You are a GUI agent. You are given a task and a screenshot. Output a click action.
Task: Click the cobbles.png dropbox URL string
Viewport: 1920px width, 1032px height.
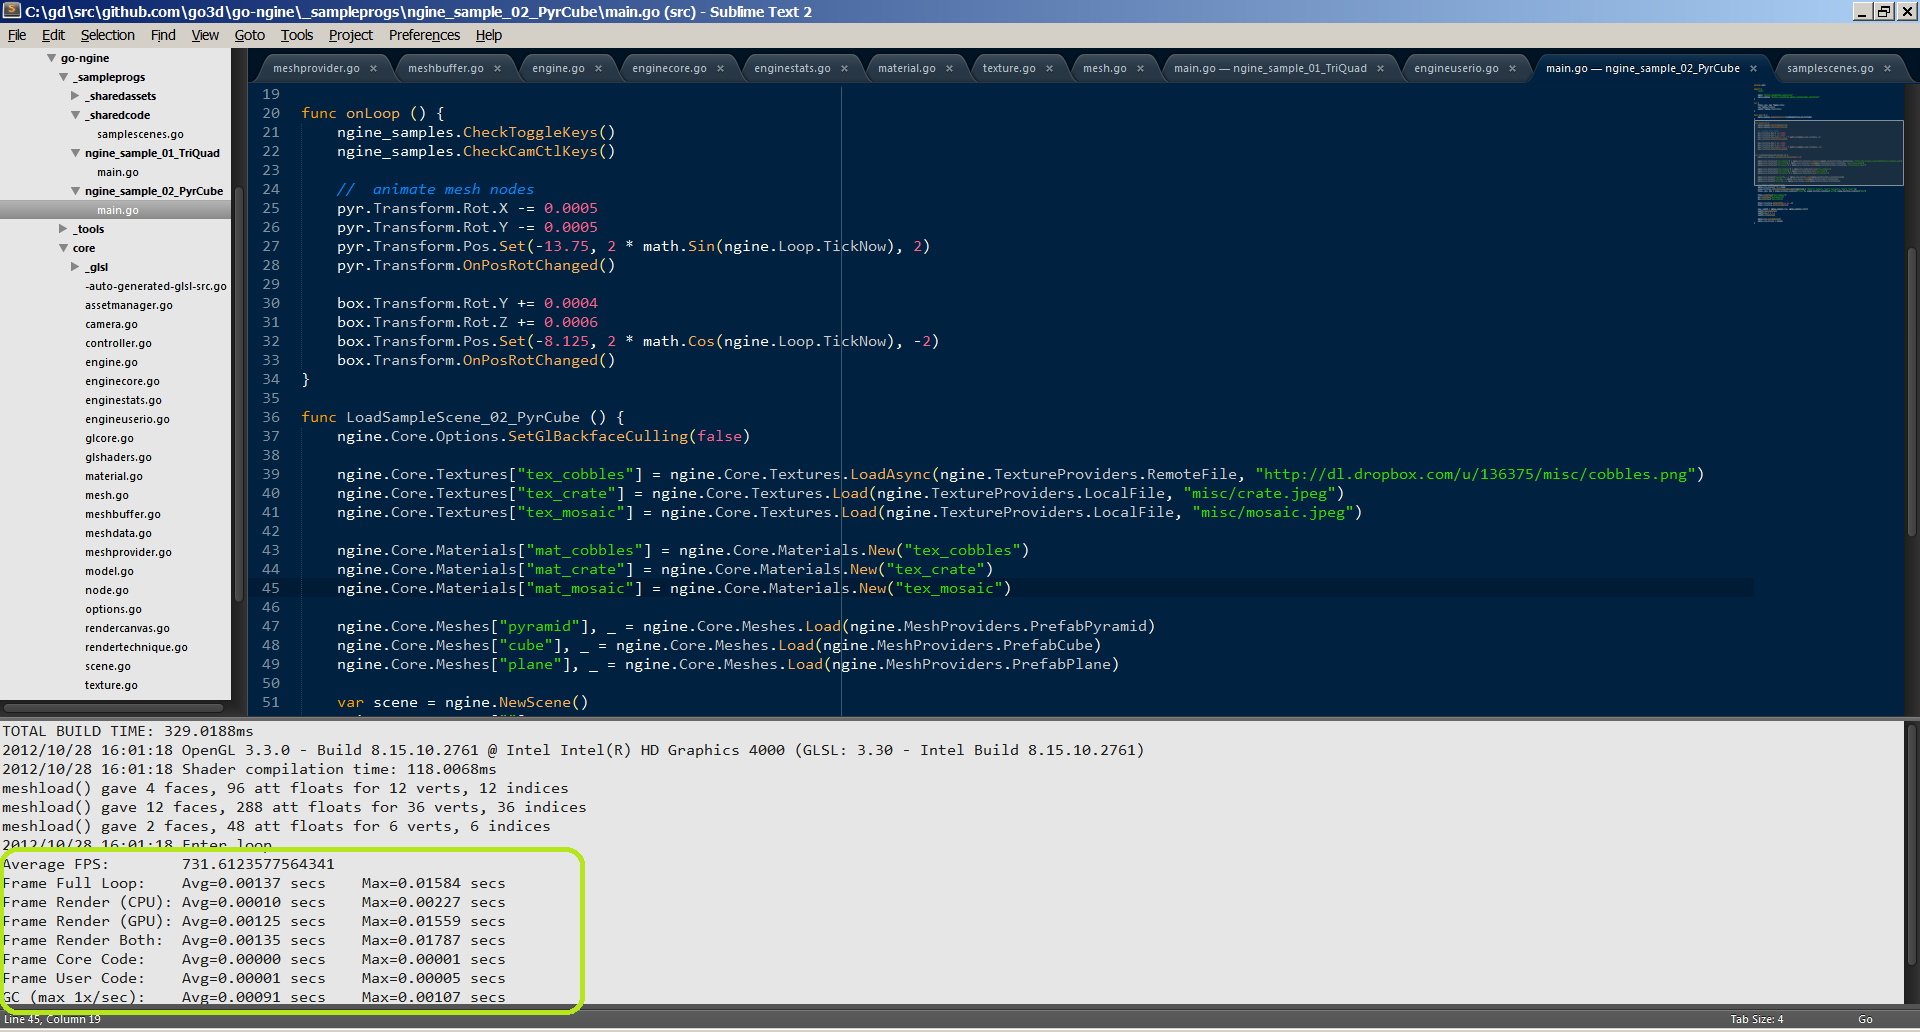pyautogui.click(x=1475, y=474)
